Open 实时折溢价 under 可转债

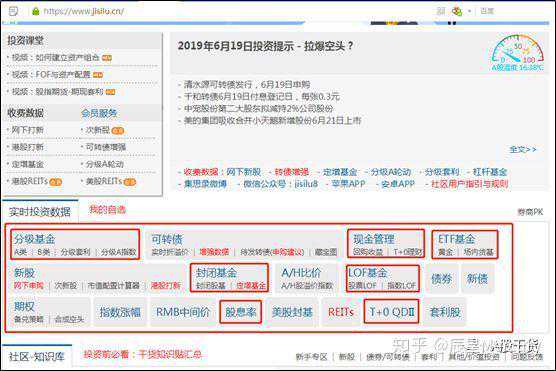click(x=170, y=252)
